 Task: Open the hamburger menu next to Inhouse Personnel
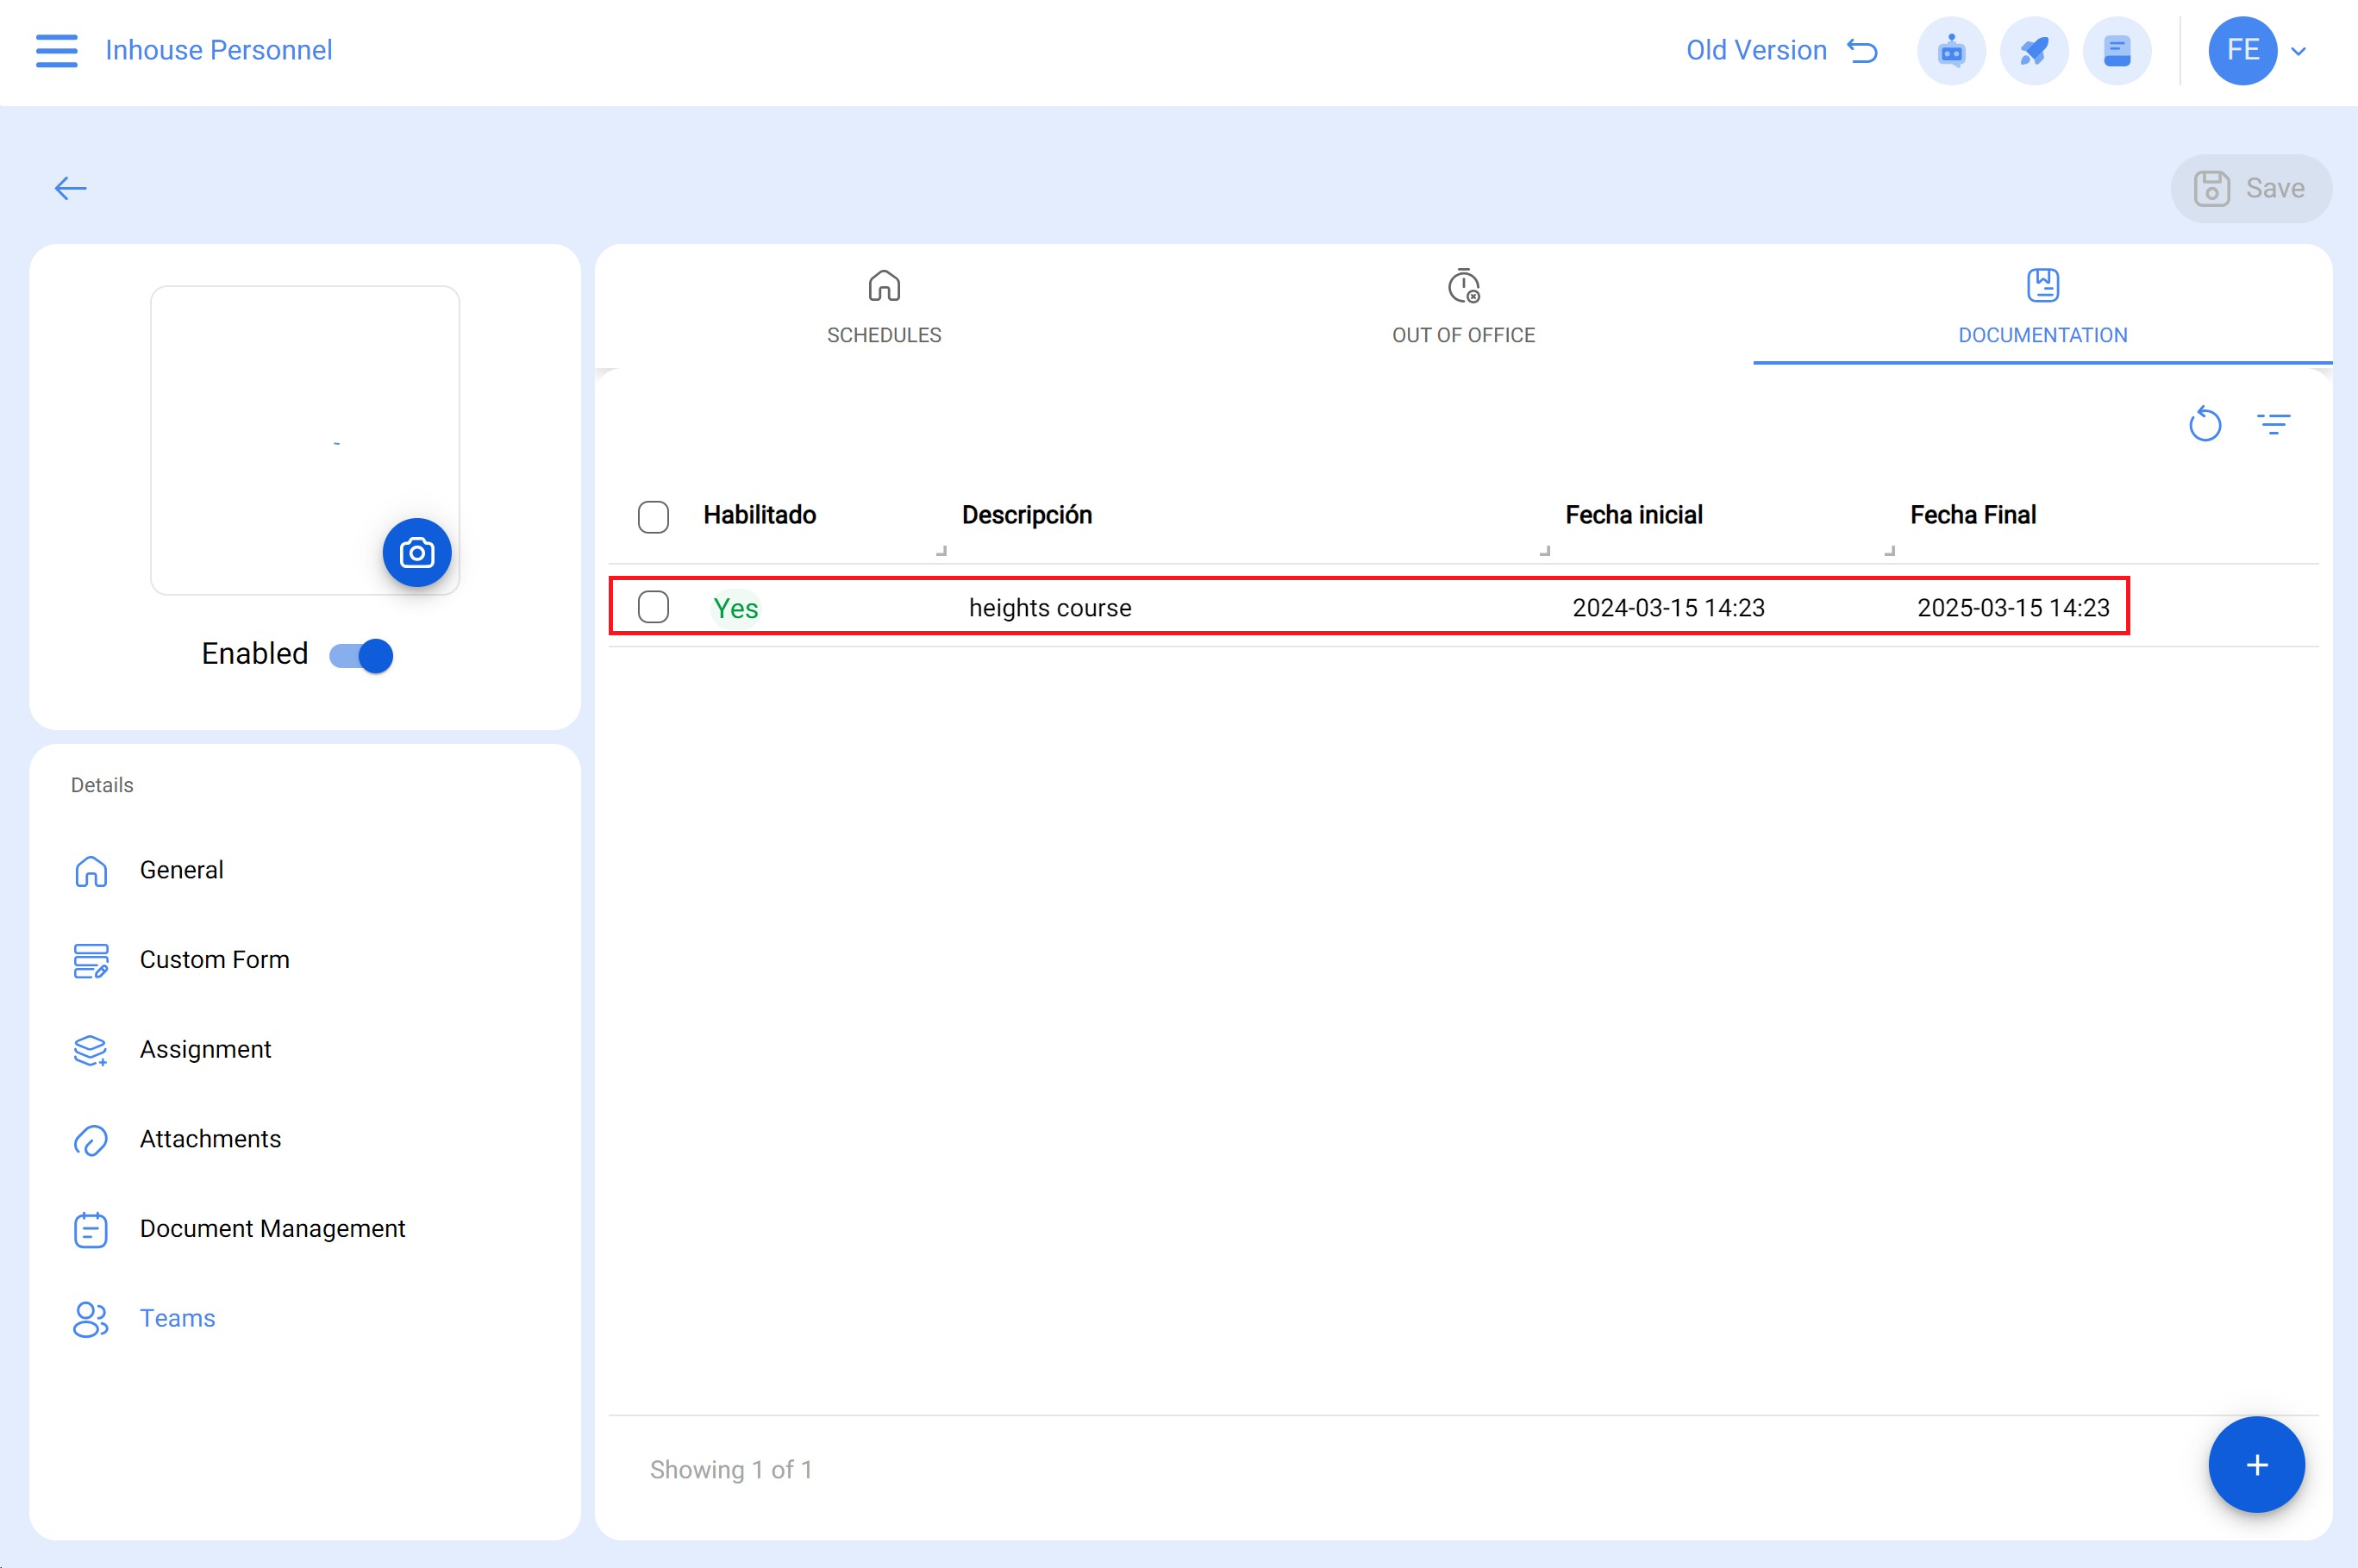click(56, 50)
